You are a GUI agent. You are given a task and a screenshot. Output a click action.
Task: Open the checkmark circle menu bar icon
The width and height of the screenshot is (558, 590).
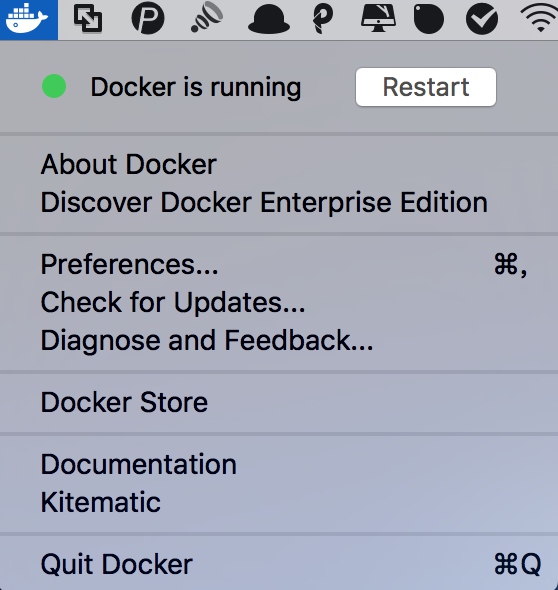pos(482,19)
